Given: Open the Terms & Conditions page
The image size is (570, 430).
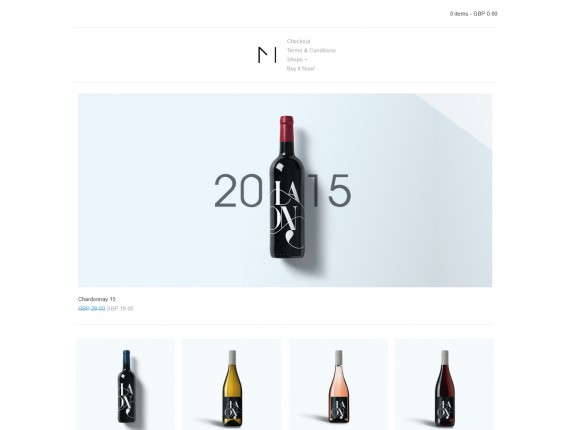Looking at the screenshot, I should [311, 51].
